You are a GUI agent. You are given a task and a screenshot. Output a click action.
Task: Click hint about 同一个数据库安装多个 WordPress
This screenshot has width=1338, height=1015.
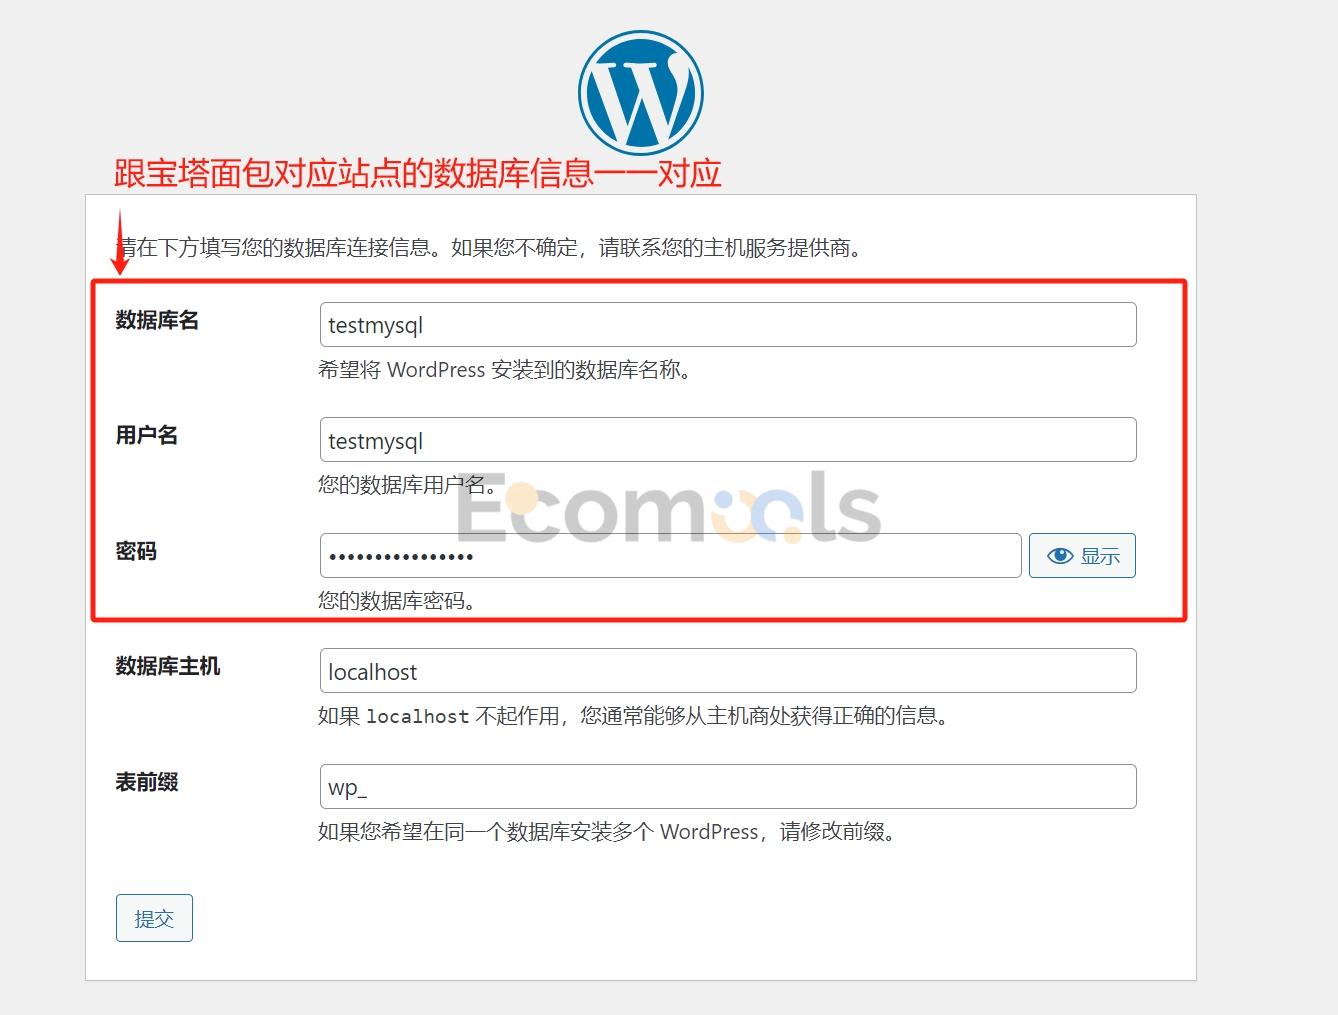click(607, 832)
